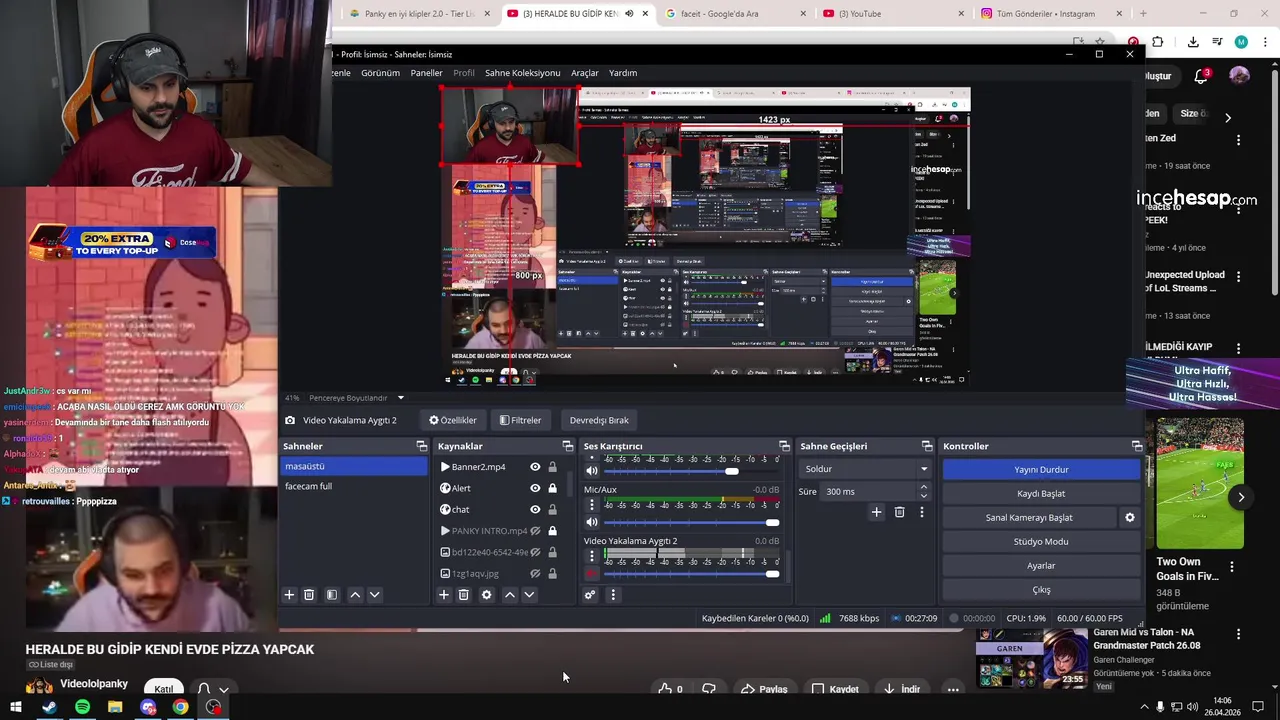This screenshot has width=1280, height=720.
Task: Open scene filters icon in Sahneler panel
Action: point(332,594)
